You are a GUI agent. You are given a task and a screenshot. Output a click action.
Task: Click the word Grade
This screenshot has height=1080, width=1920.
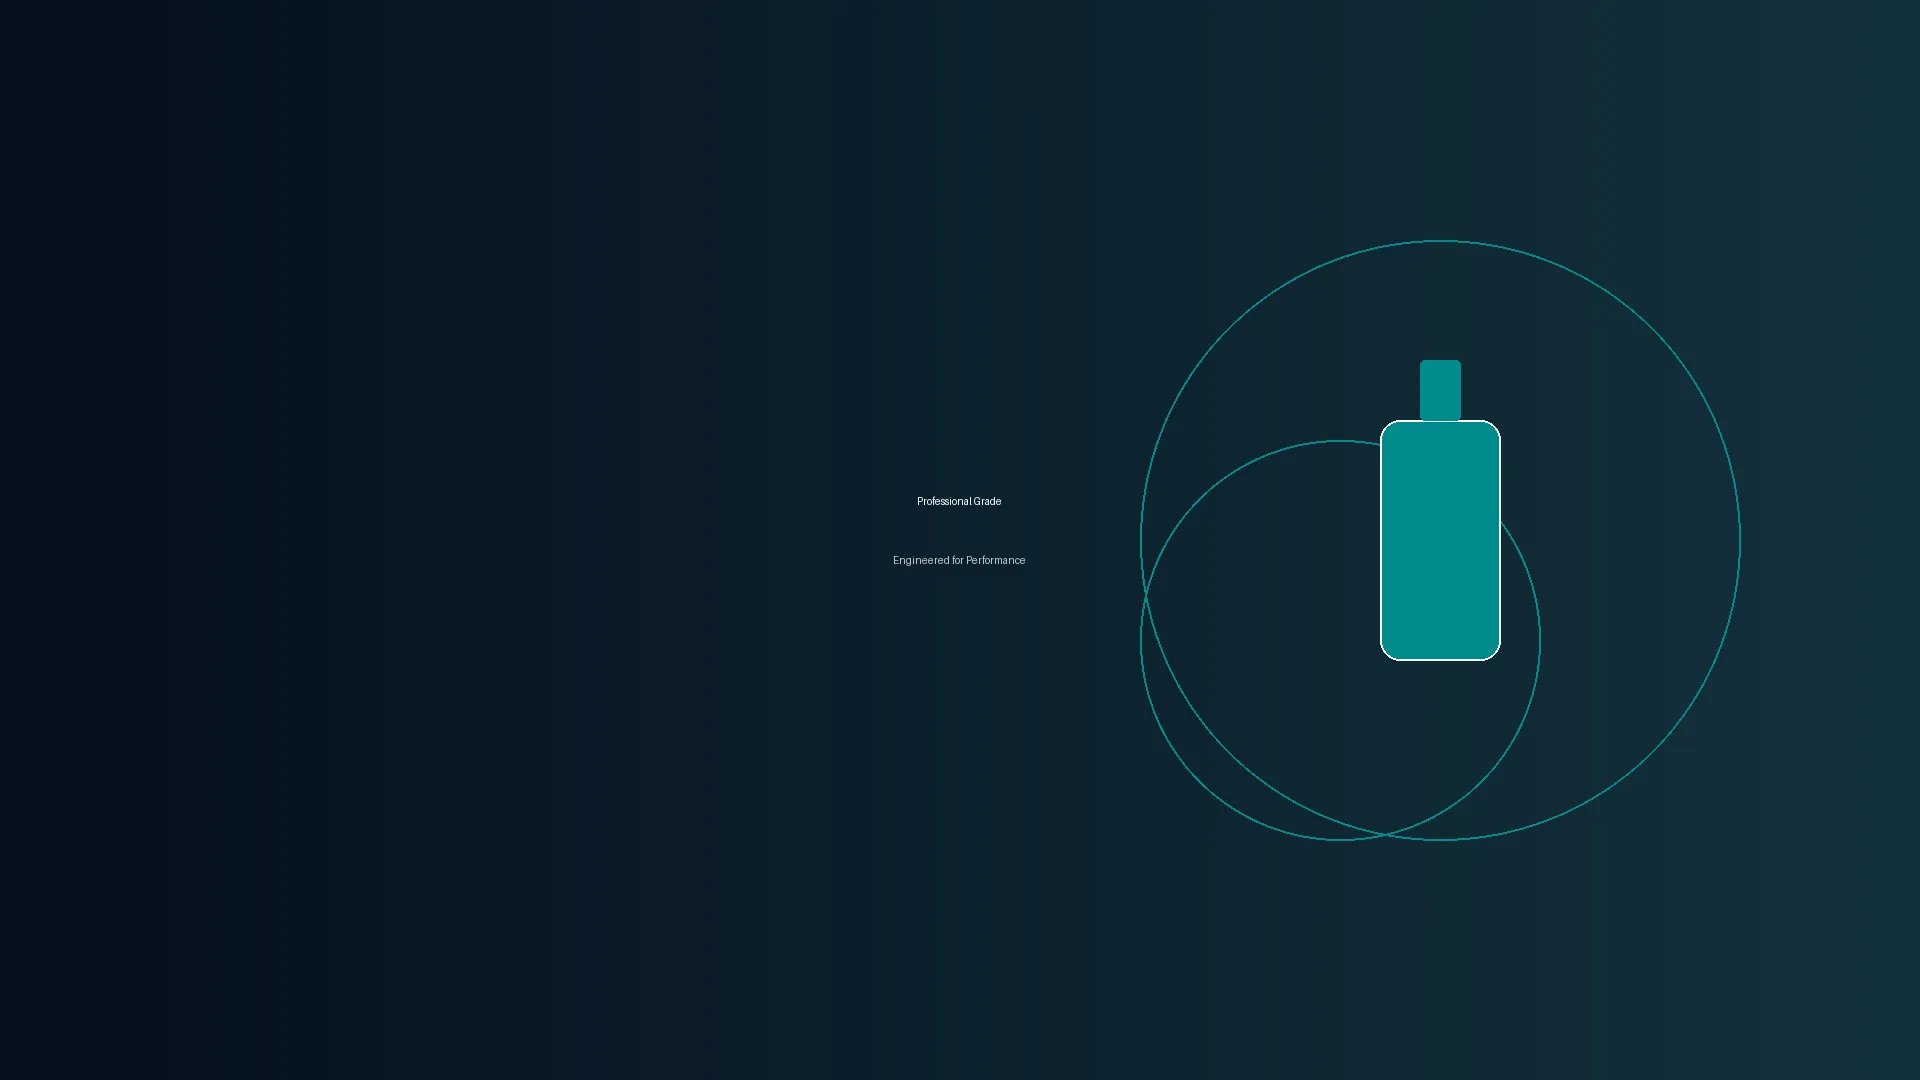(988, 501)
